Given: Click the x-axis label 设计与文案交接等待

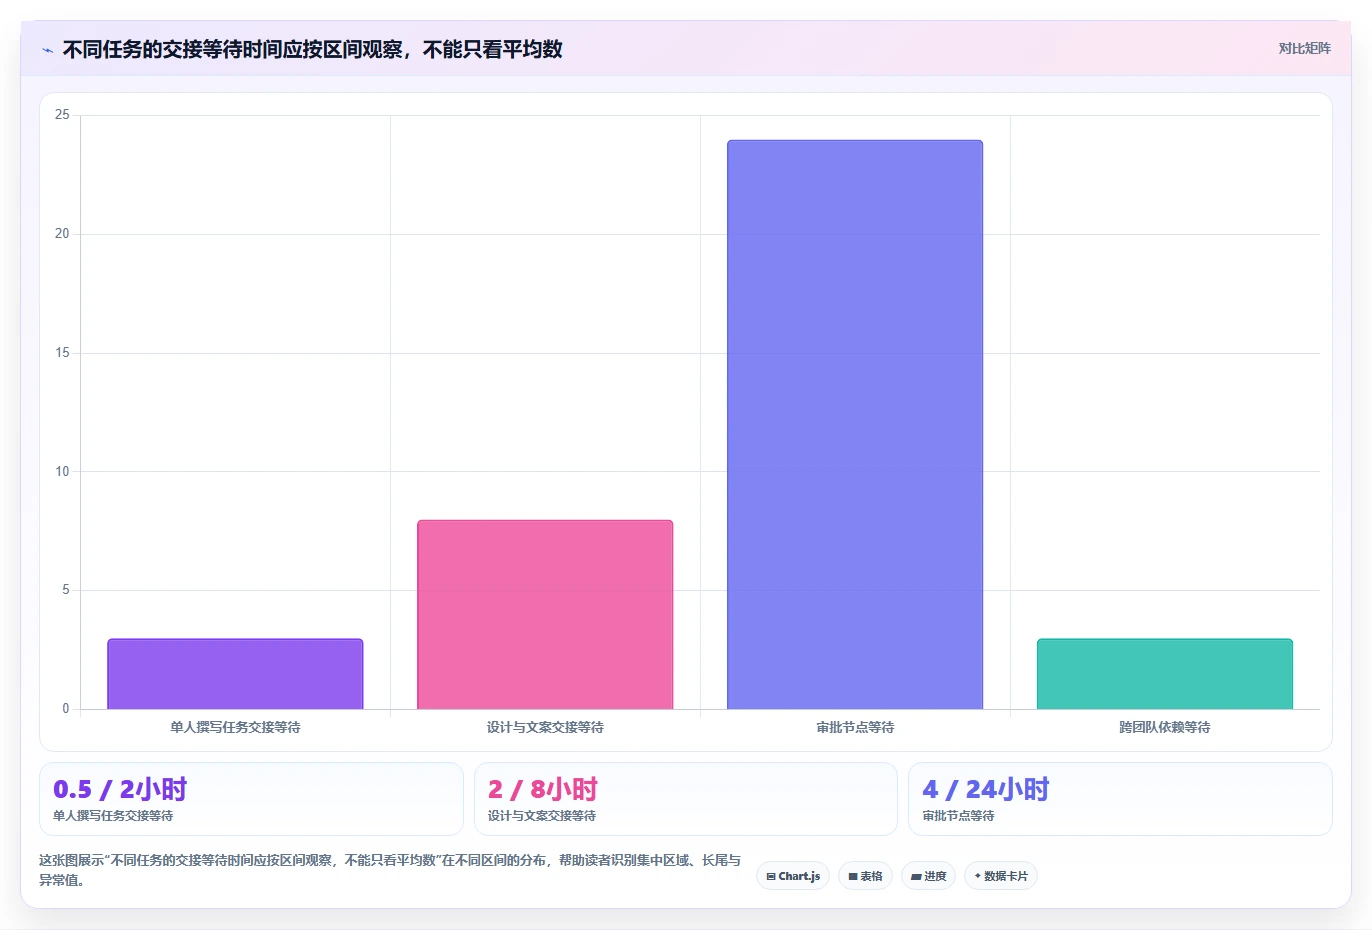Looking at the screenshot, I should (x=545, y=727).
